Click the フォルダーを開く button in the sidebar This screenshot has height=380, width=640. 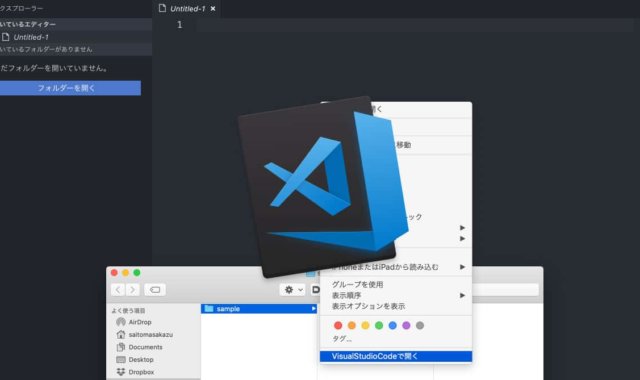point(70,88)
